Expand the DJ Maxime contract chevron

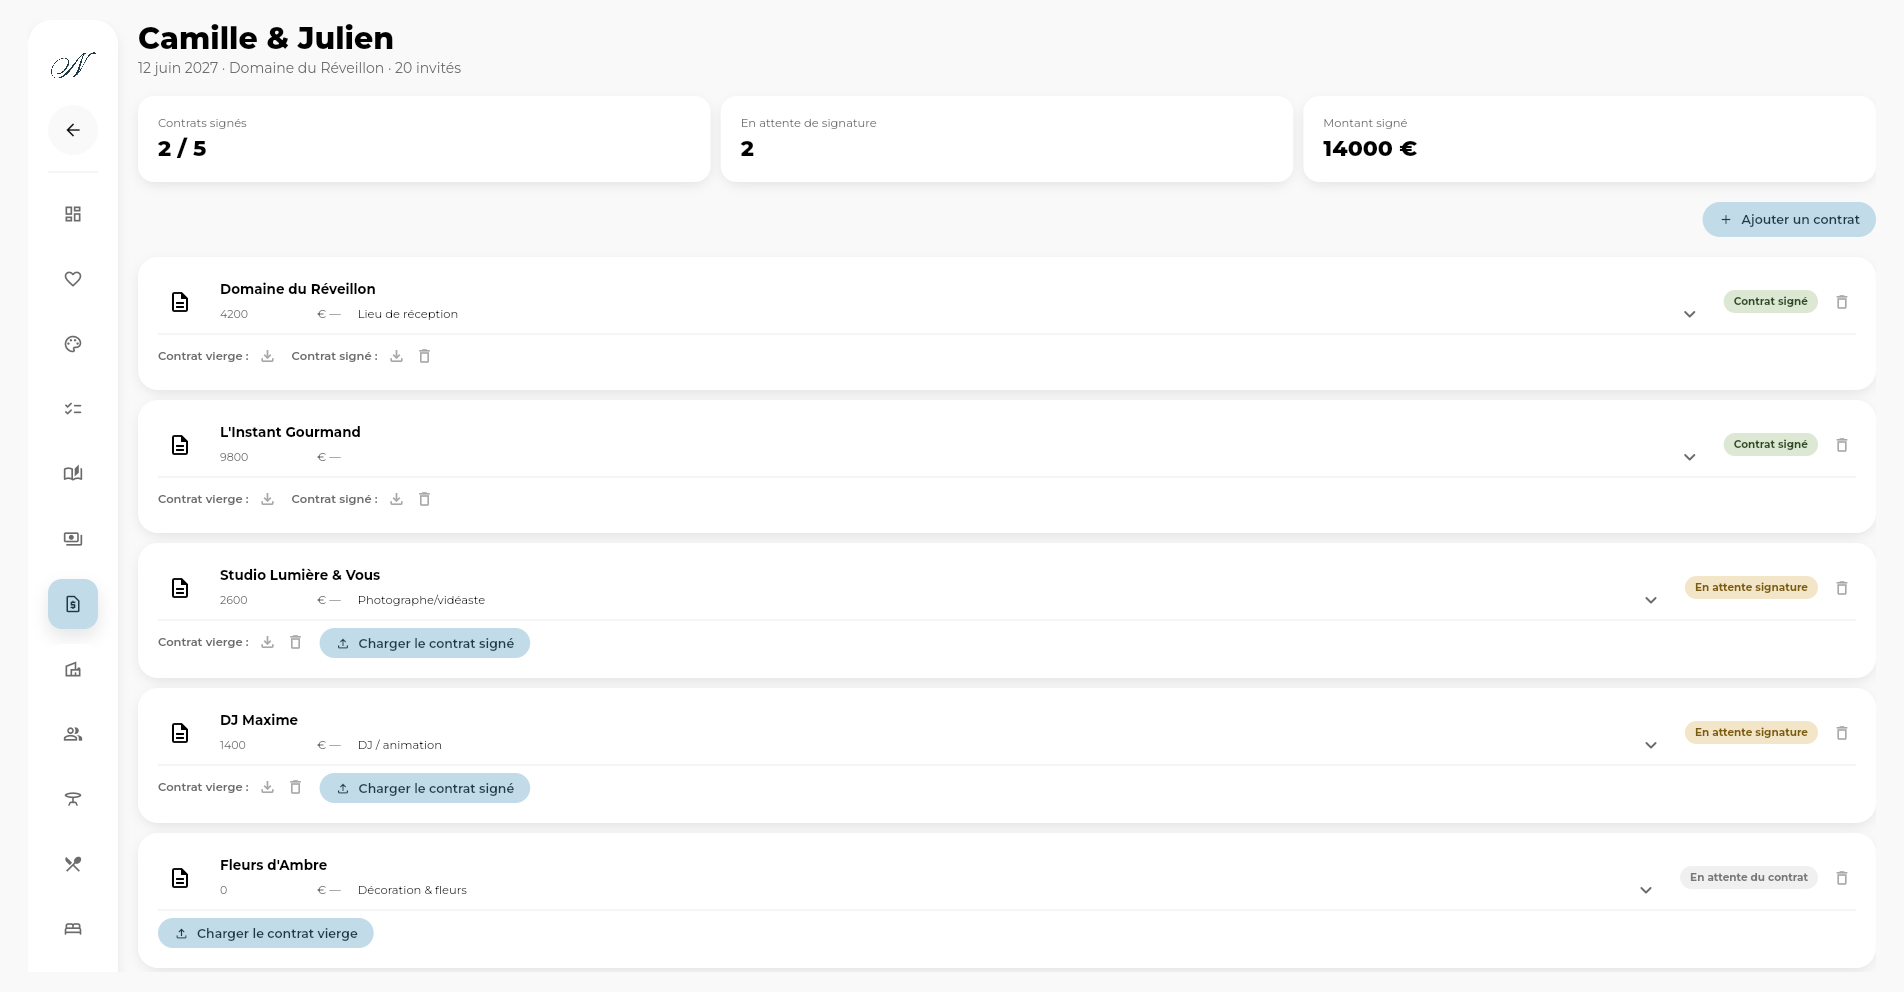1651,745
